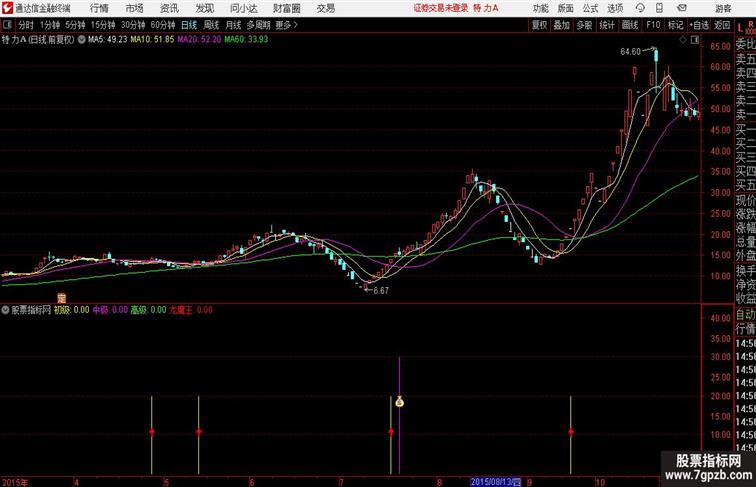Click the MA10: 51.85 value

152,40
